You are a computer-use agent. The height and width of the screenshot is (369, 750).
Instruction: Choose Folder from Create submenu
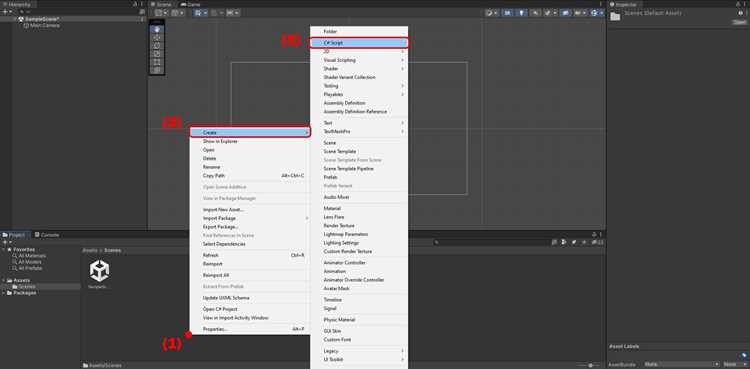tap(359, 32)
